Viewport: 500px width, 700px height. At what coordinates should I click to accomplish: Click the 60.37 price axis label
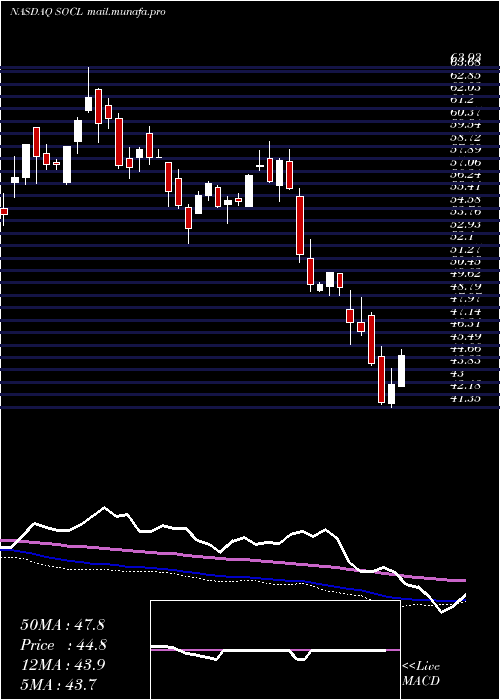coord(465,113)
